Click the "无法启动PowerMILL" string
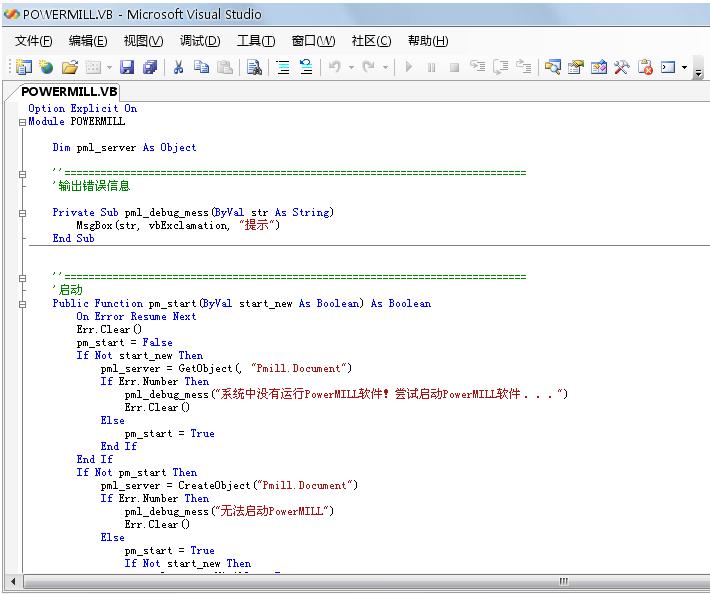 273,511
